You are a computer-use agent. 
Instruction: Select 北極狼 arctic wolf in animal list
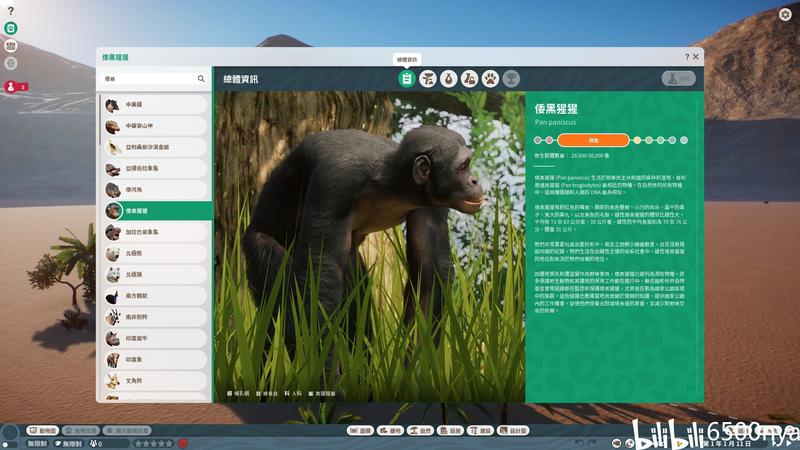(x=156, y=274)
